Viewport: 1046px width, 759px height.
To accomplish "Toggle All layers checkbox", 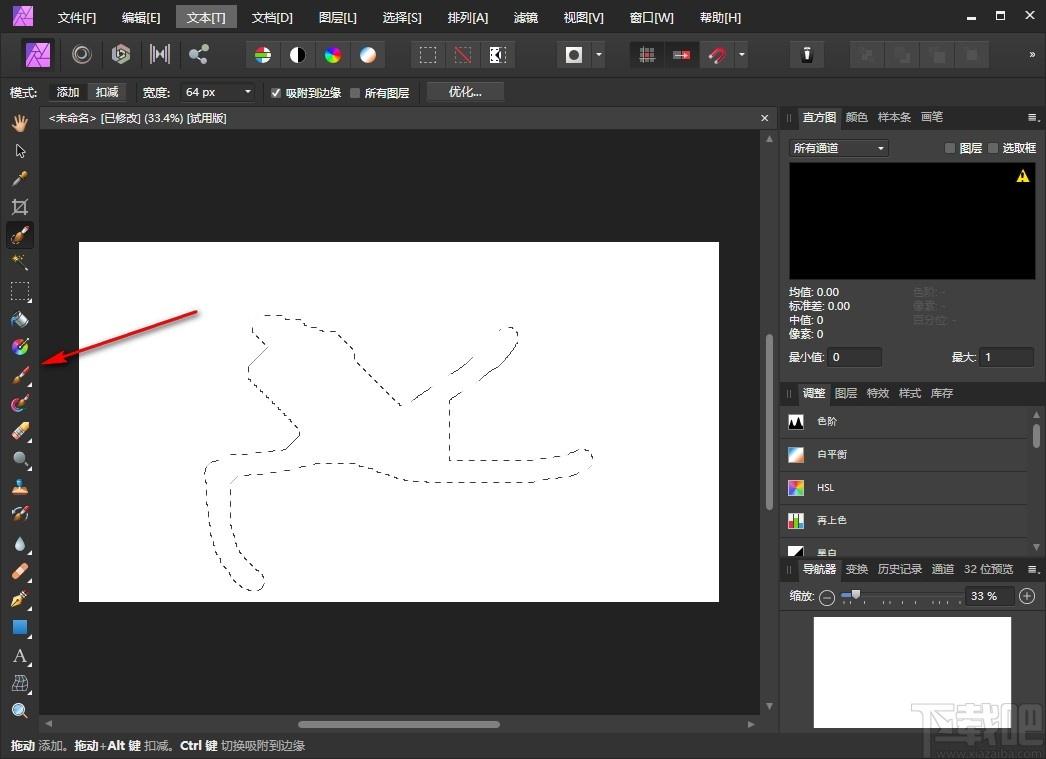I will 355,93.
